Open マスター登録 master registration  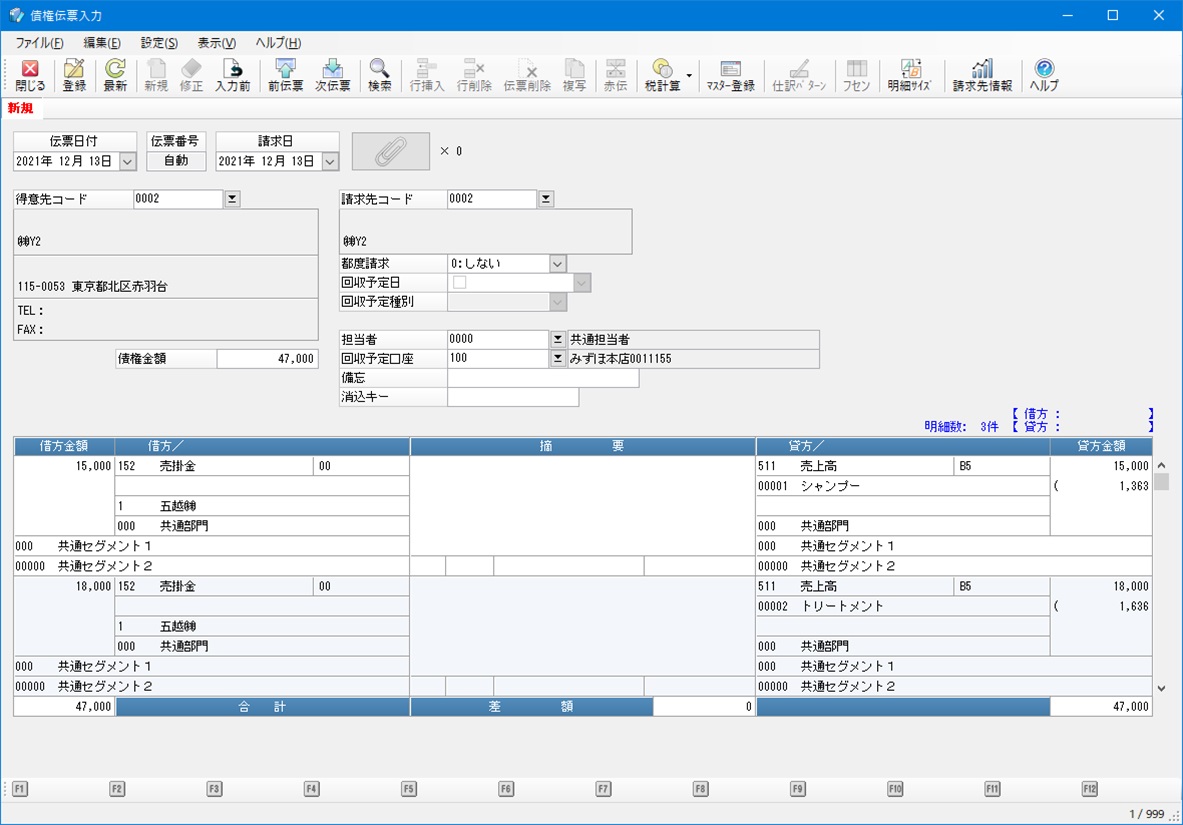coord(730,75)
